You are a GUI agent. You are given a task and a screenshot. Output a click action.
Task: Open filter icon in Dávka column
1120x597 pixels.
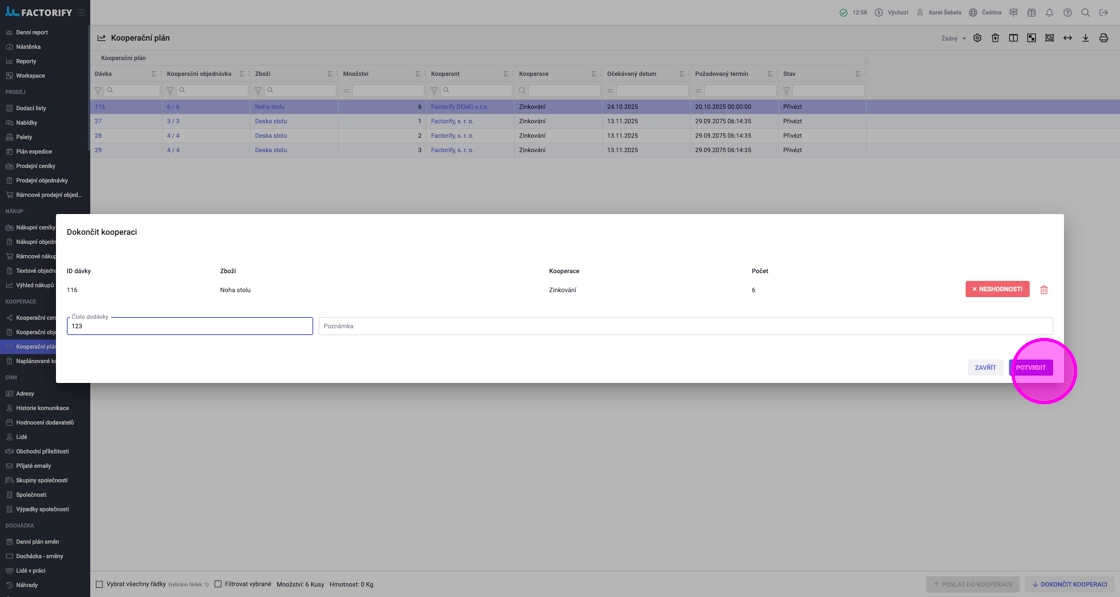pos(99,91)
